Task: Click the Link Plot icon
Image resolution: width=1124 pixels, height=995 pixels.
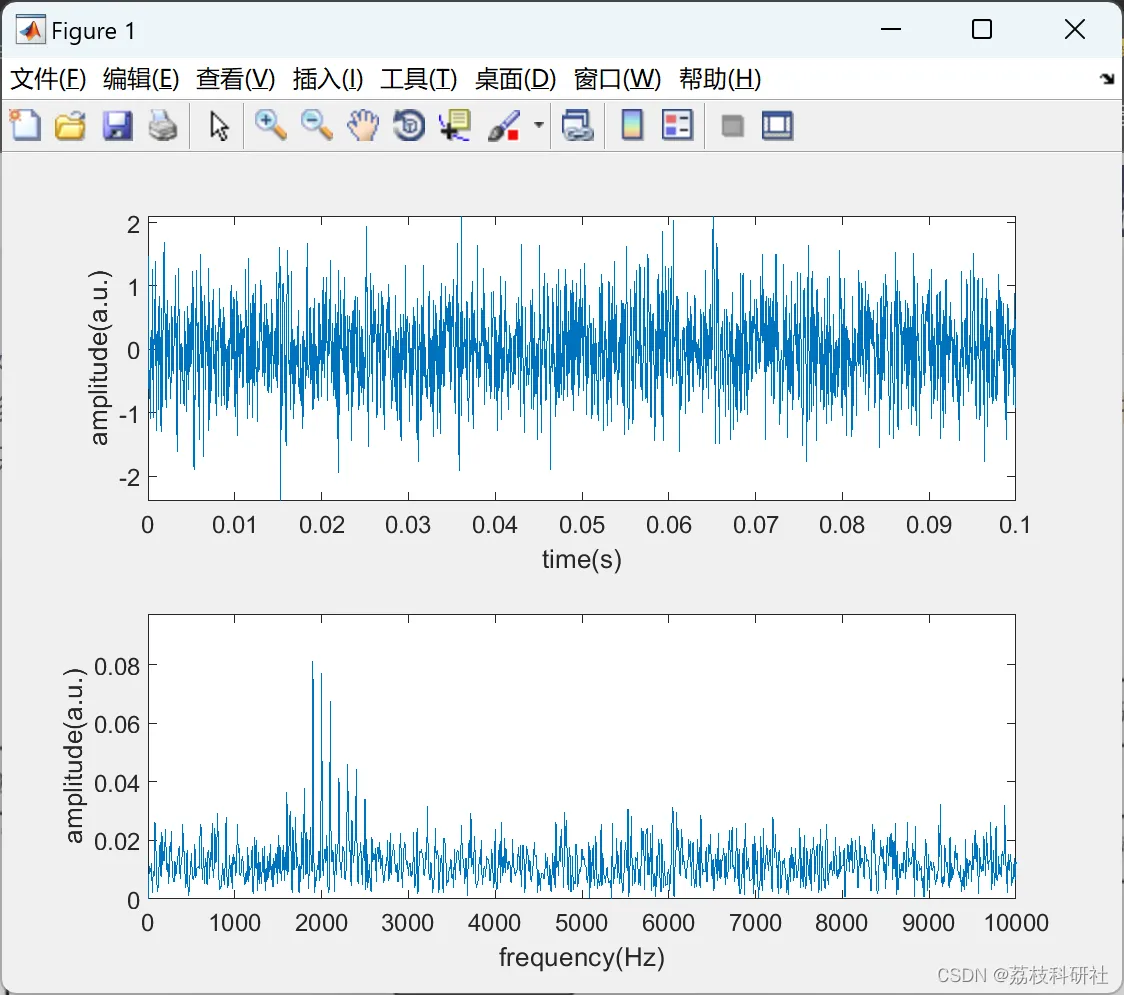Action: [578, 125]
